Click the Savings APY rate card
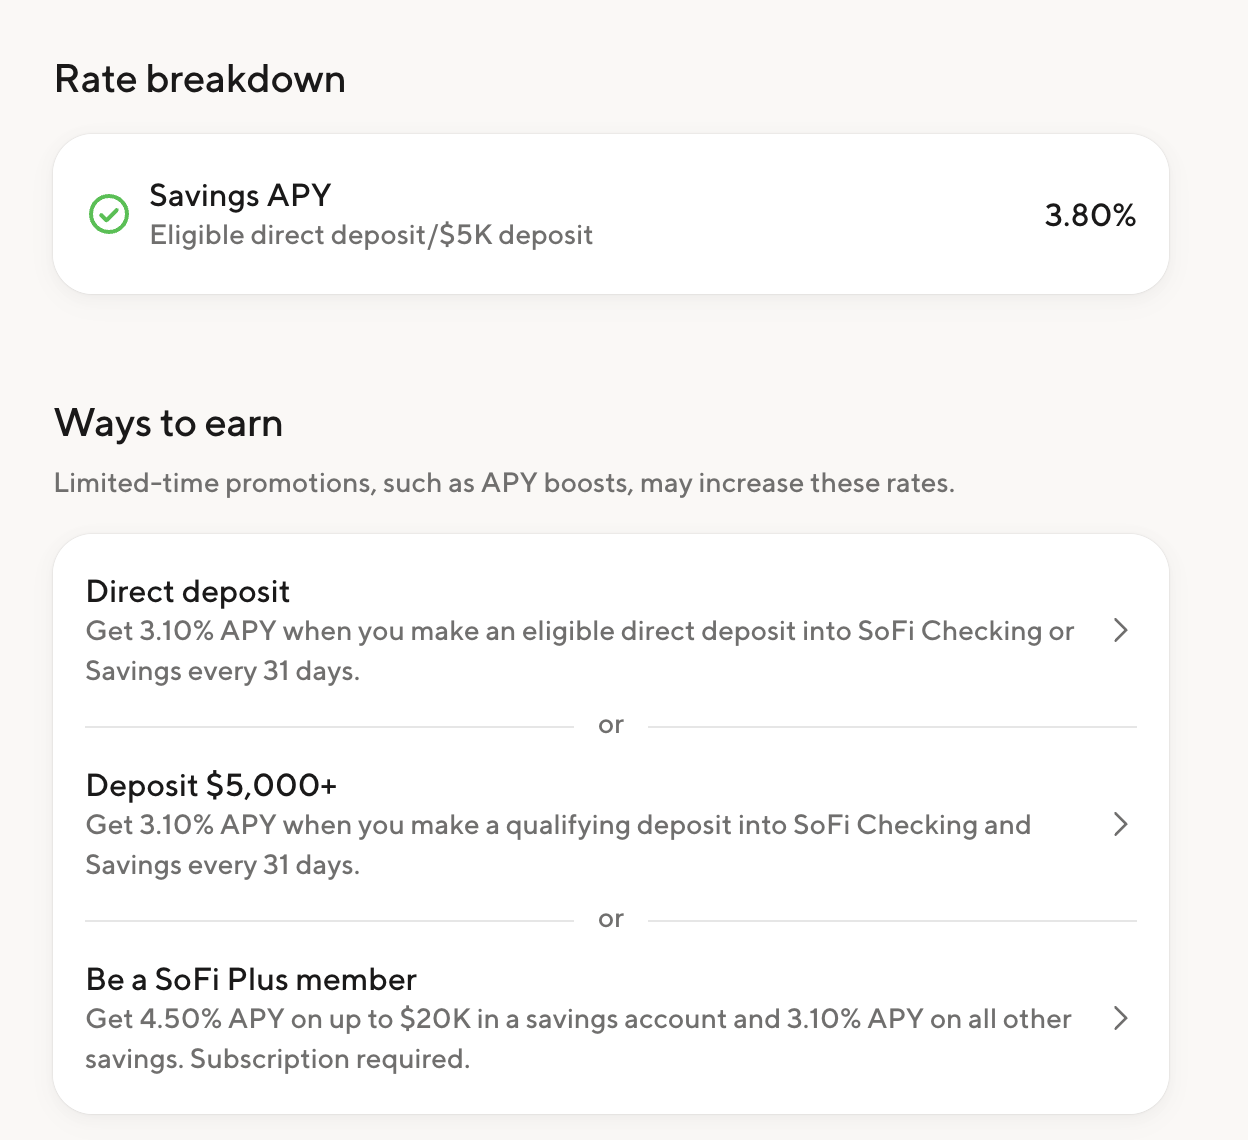 [x=611, y=214]
